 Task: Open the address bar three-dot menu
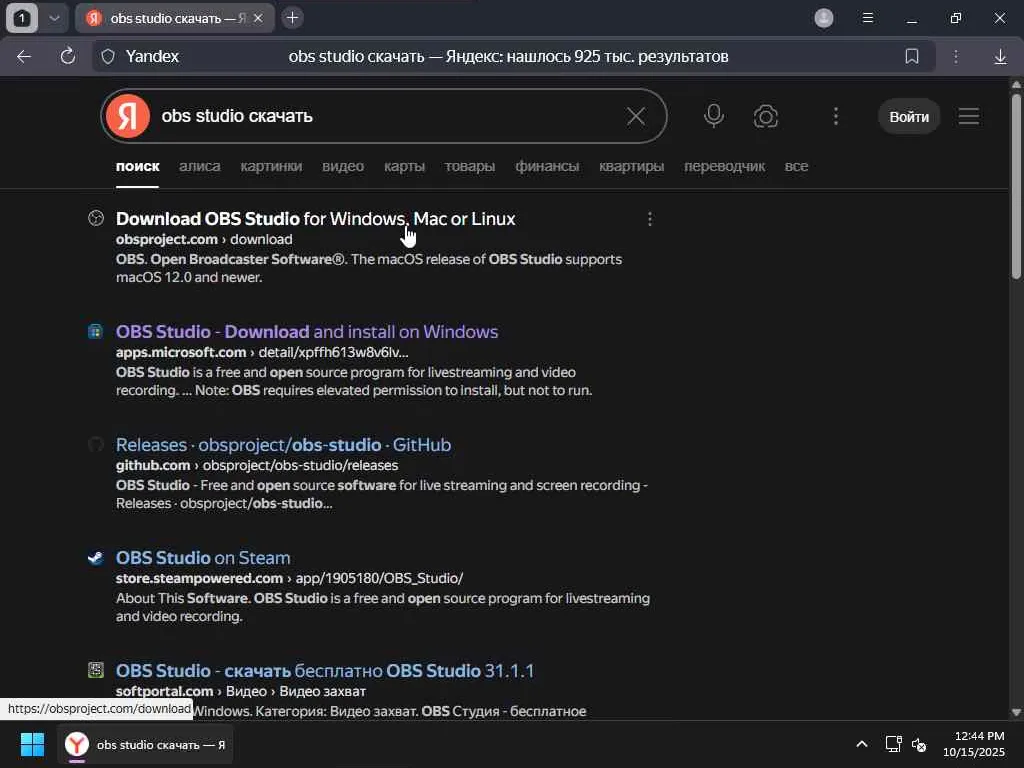click(x=955, y=57)
